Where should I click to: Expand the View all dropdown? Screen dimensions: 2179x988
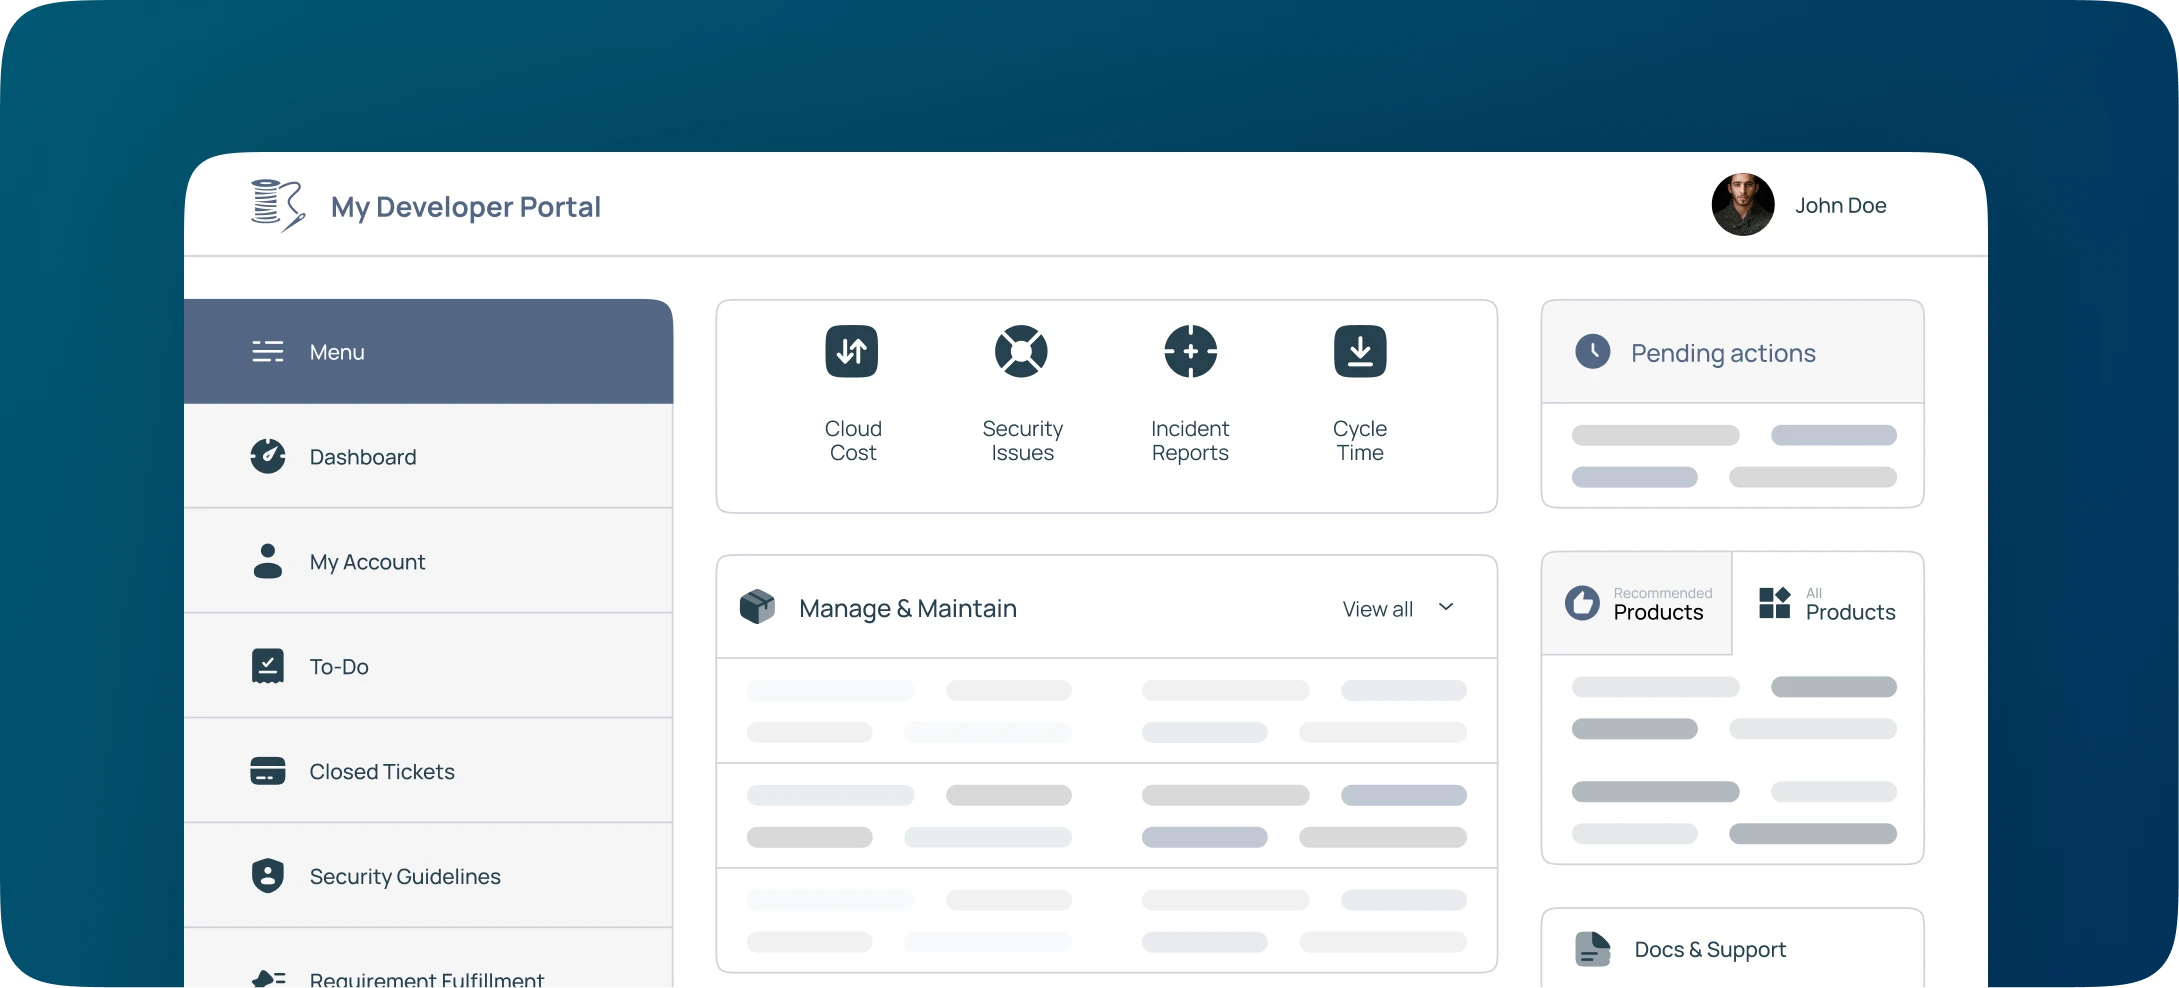coord(1446,606)
